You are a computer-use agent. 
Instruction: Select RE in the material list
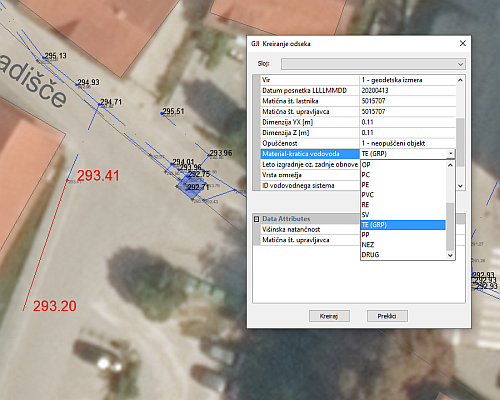pyautogui.click(x=403, y=205)
